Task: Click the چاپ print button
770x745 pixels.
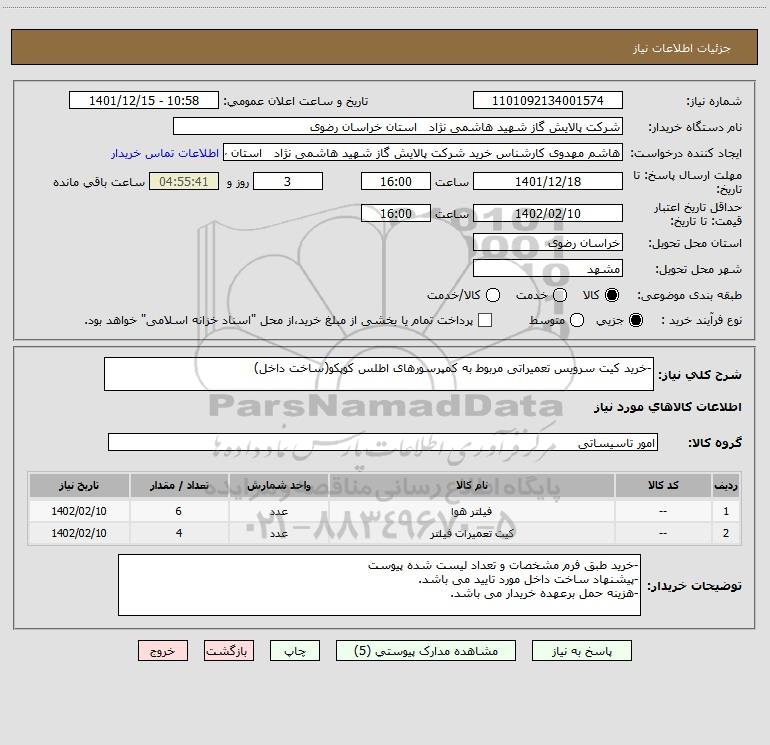Action: pyautogui.click(x=295, y=651)
